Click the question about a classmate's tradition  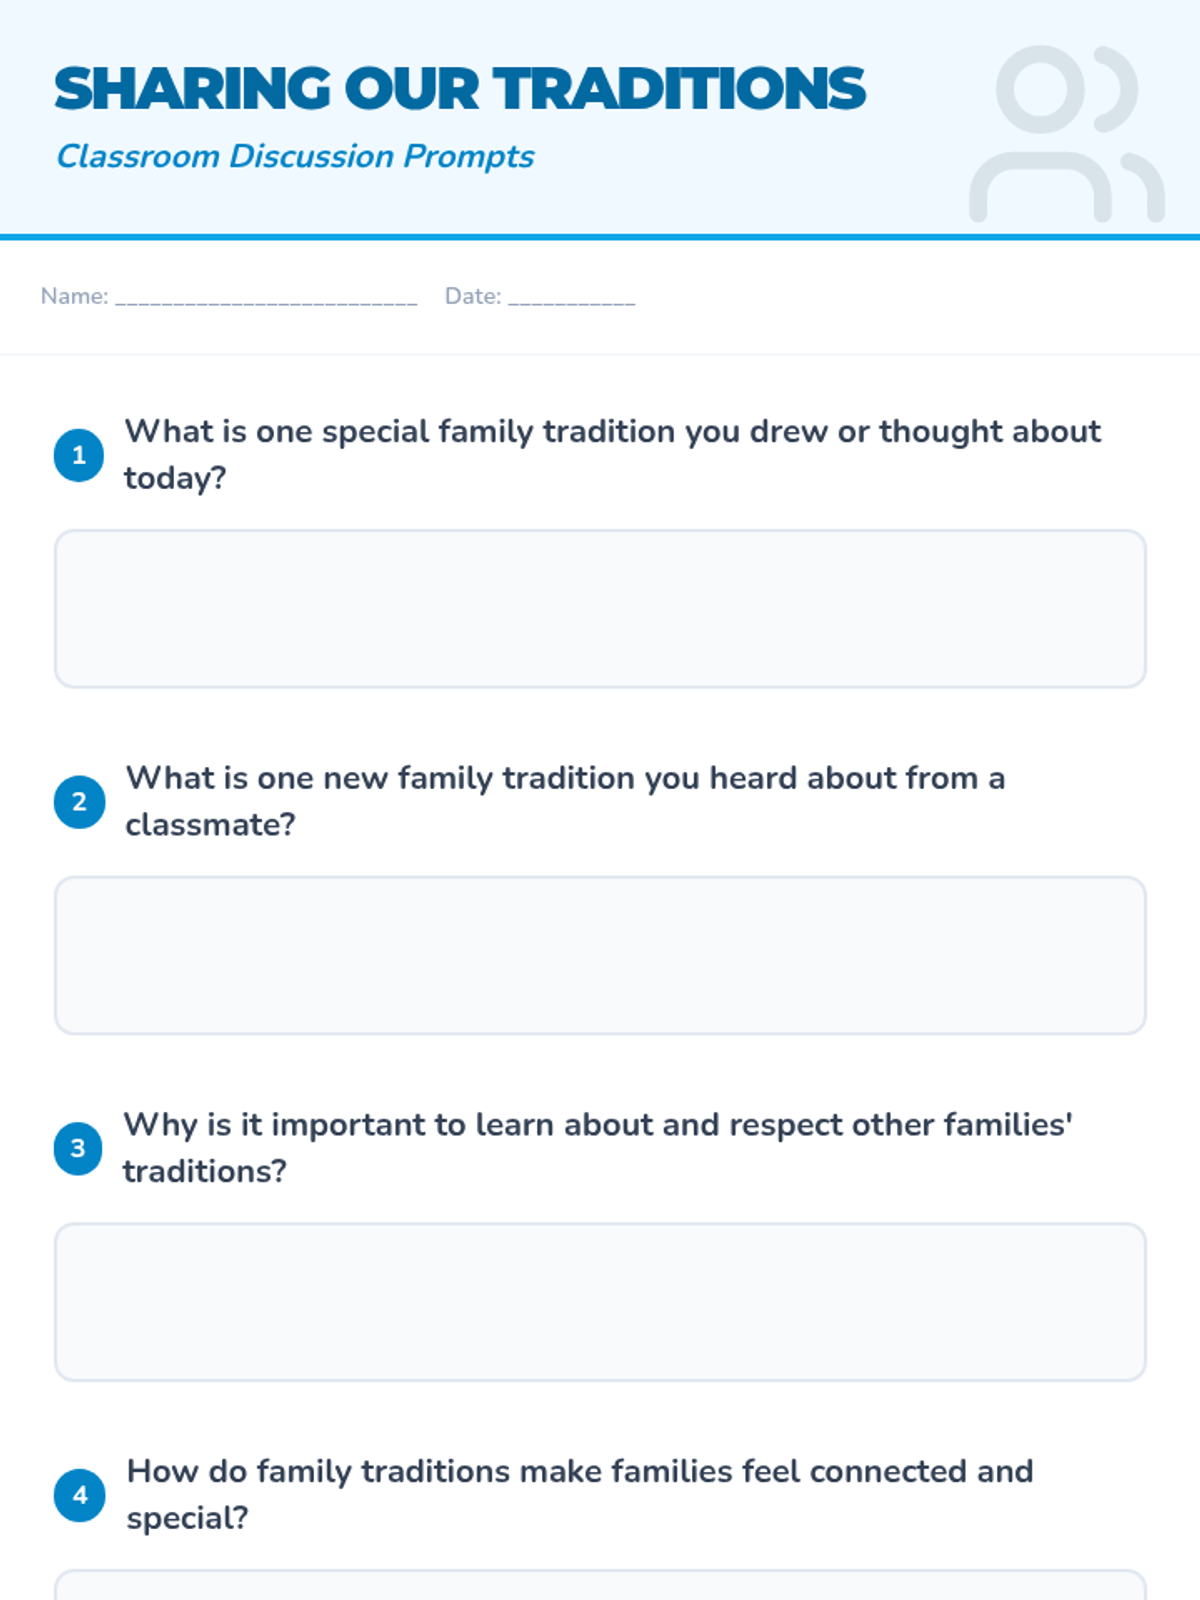pyautogui.click(x=565, y=801)
